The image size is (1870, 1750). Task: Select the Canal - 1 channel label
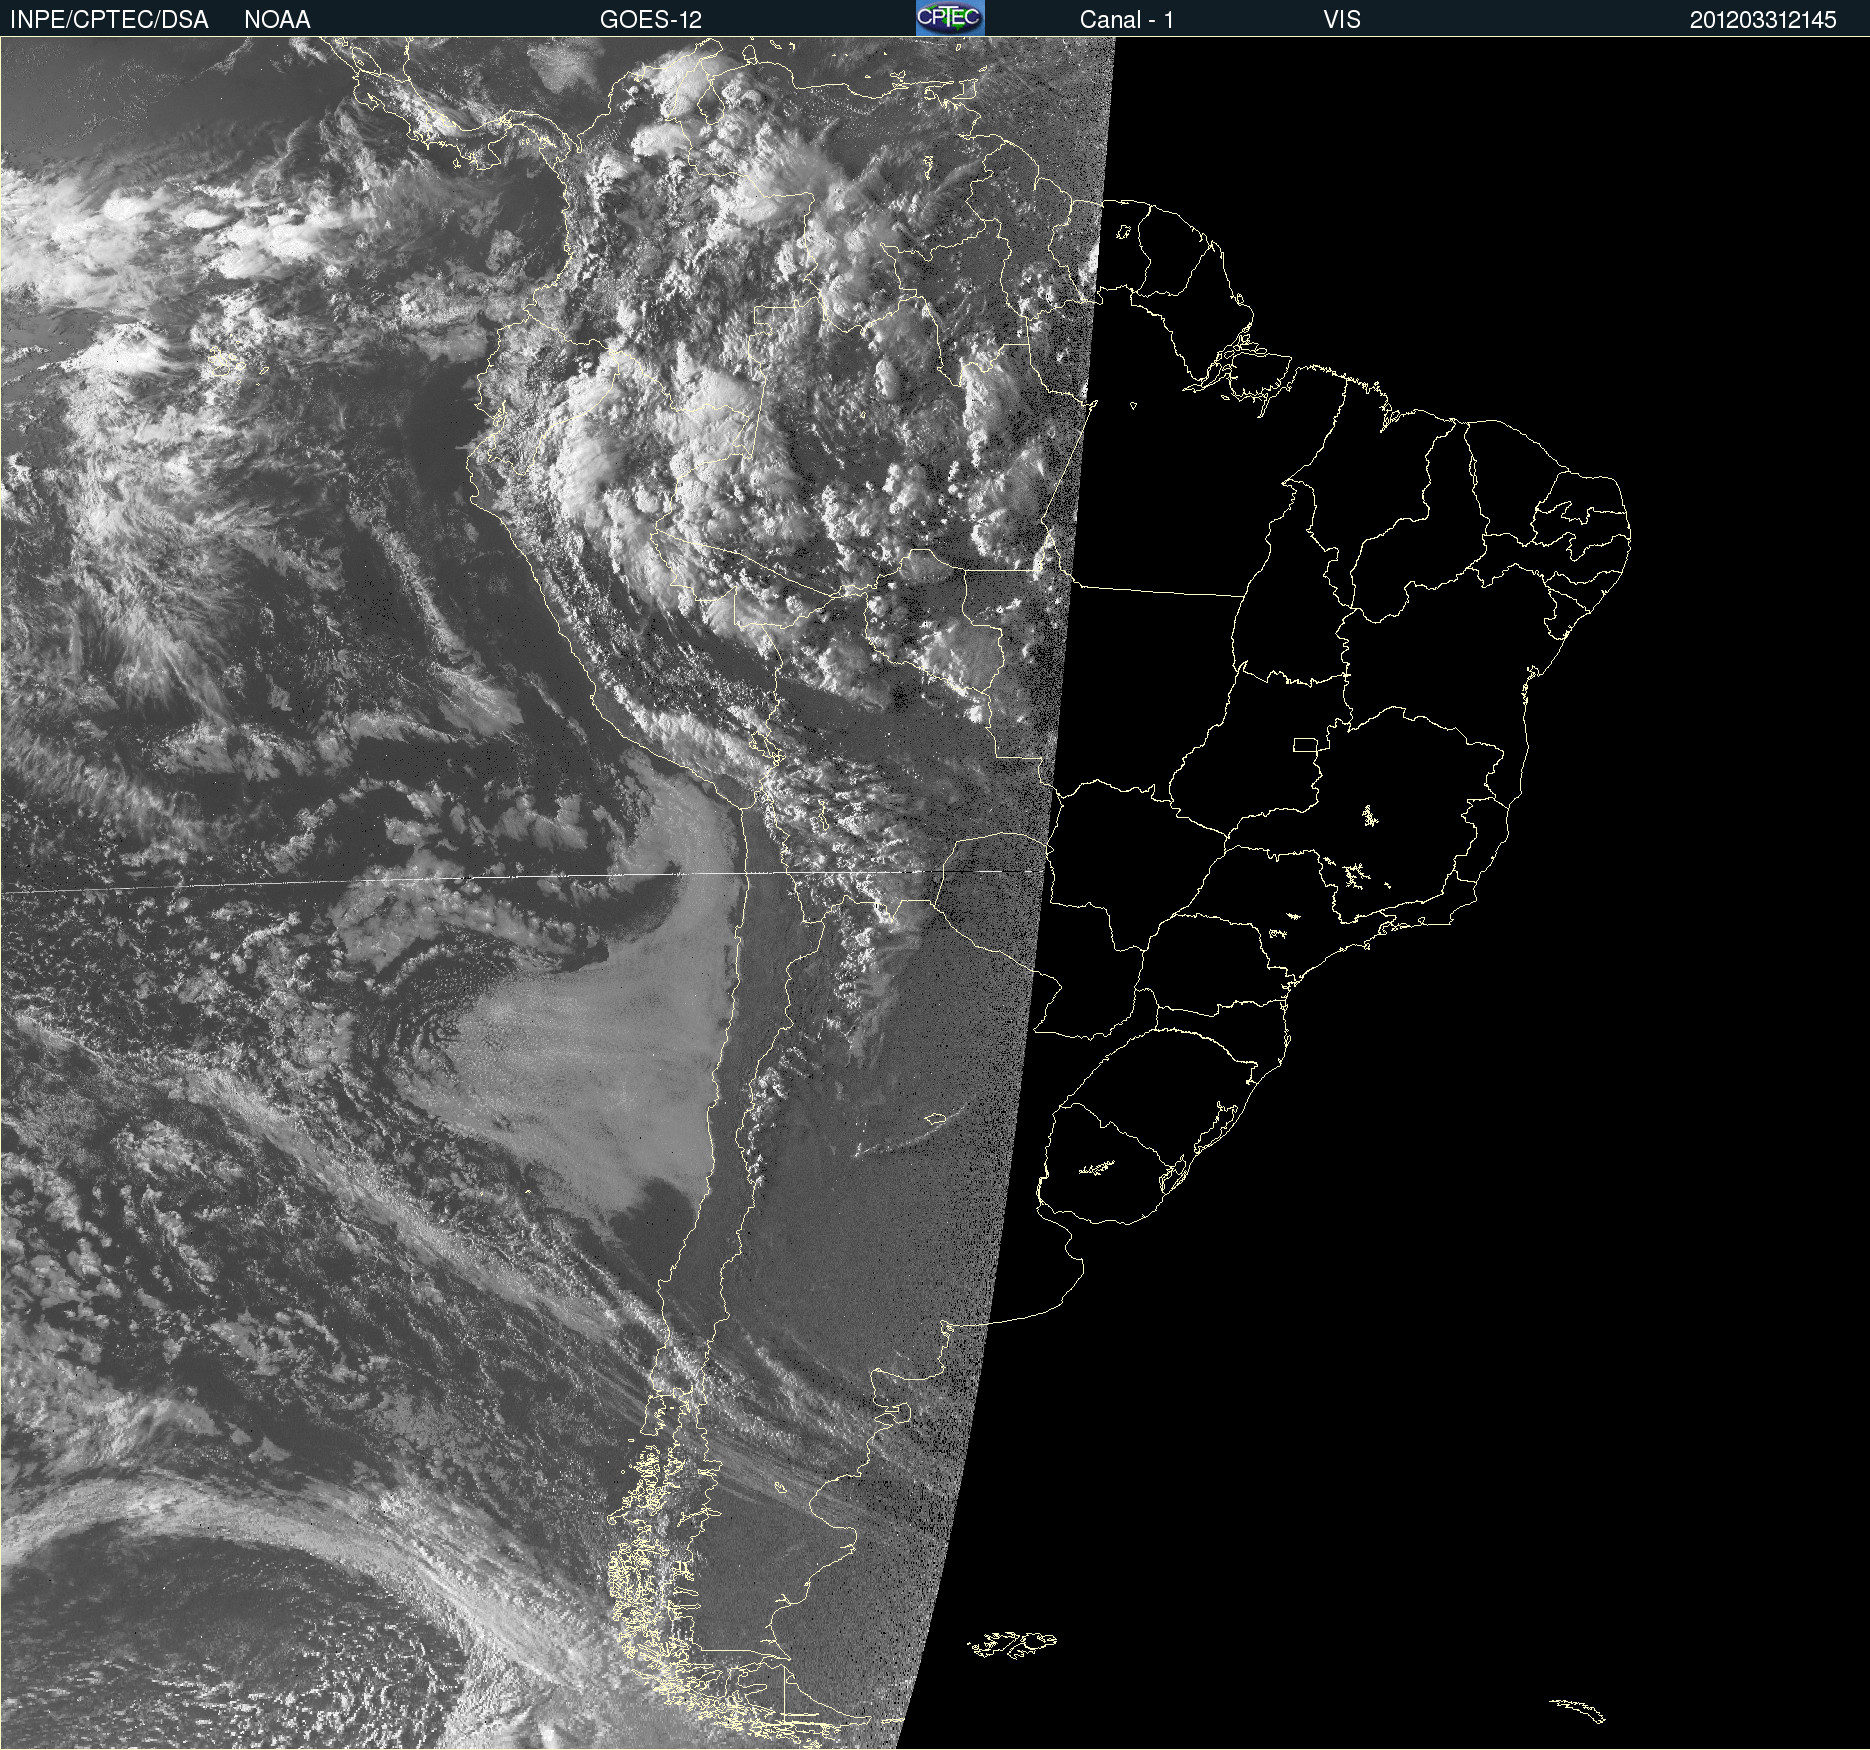(1126, 20)
